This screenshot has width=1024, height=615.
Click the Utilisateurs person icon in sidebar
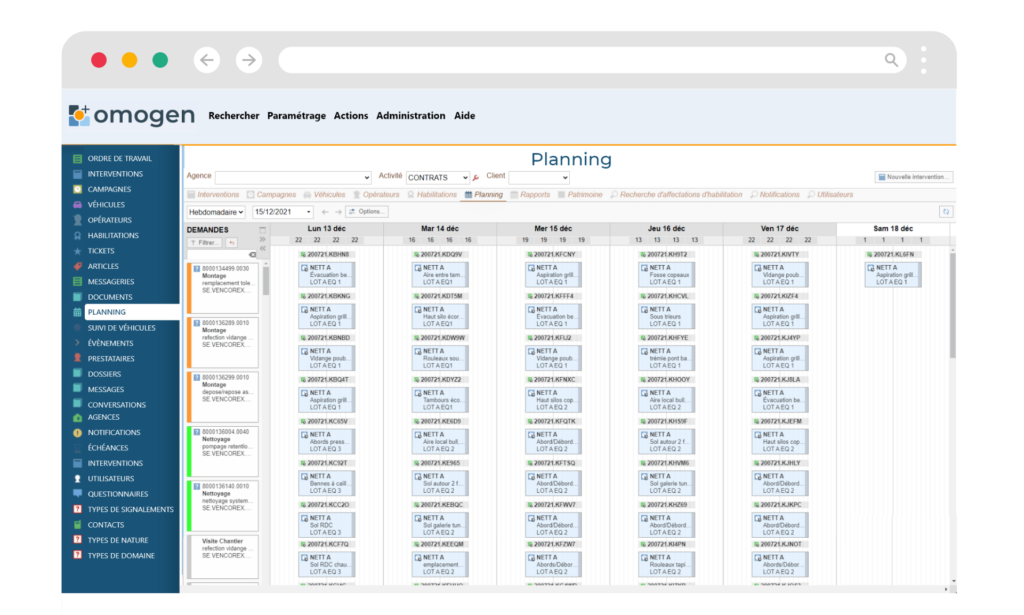tap(77, 479)
